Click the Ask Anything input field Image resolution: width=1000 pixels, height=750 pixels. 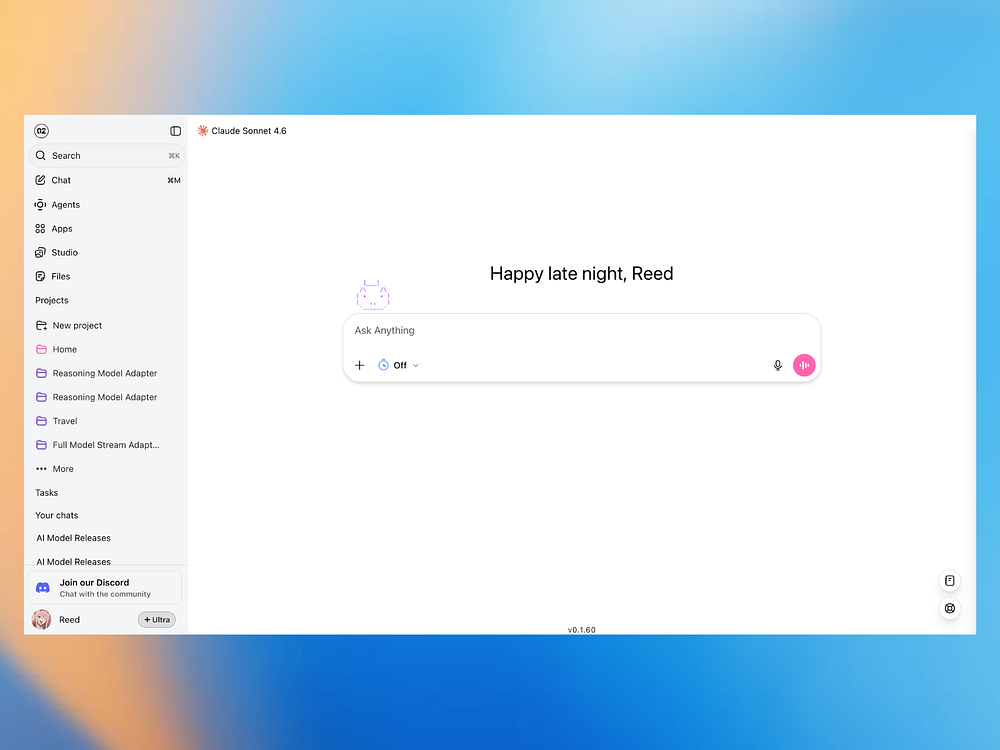pos(582,330)
